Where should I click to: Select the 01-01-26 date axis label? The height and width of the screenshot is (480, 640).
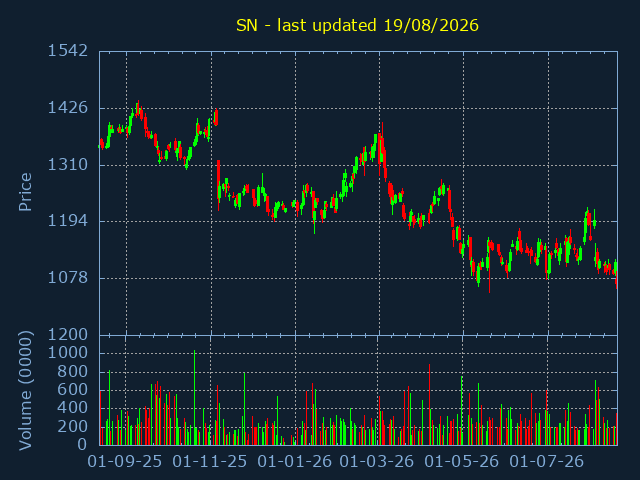(295, 462)
